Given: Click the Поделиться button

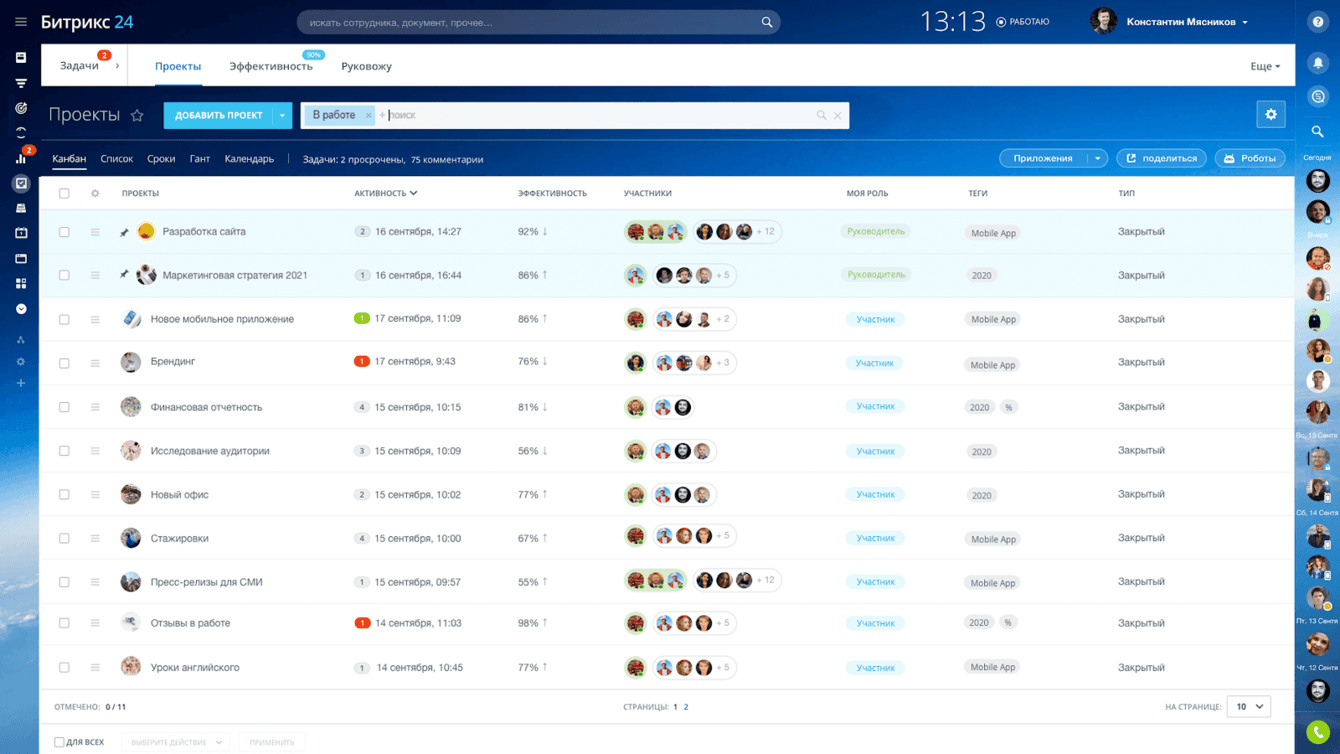Looking at the screenshot, I should 1161,158.
